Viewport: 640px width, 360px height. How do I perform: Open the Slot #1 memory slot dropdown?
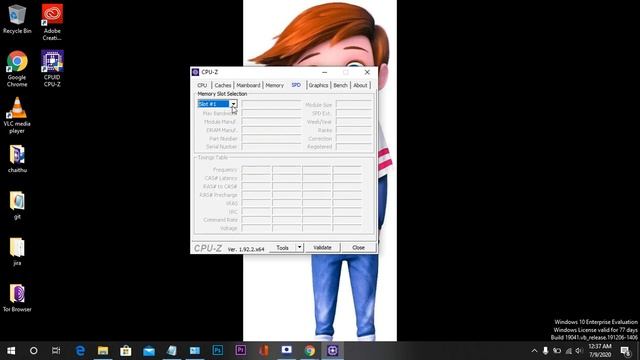(233, 104)
